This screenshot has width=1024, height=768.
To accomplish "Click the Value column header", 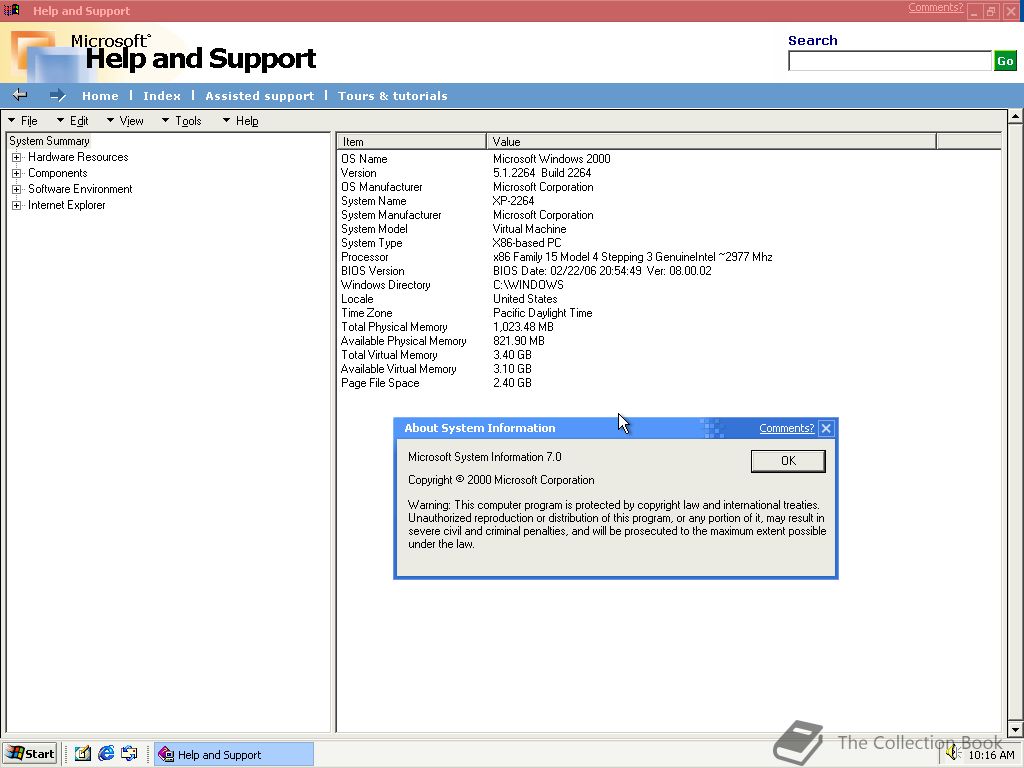I will pyautogui.click(x=711, y=142).
